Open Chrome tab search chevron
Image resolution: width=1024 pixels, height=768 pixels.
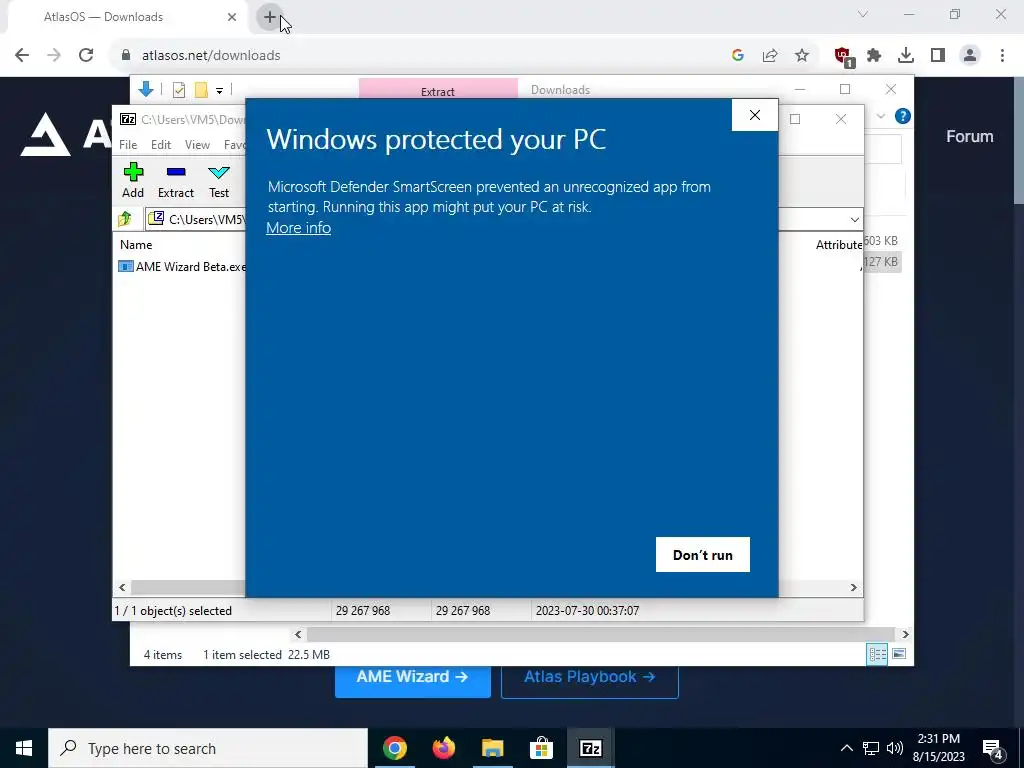(x=863, y=14)
